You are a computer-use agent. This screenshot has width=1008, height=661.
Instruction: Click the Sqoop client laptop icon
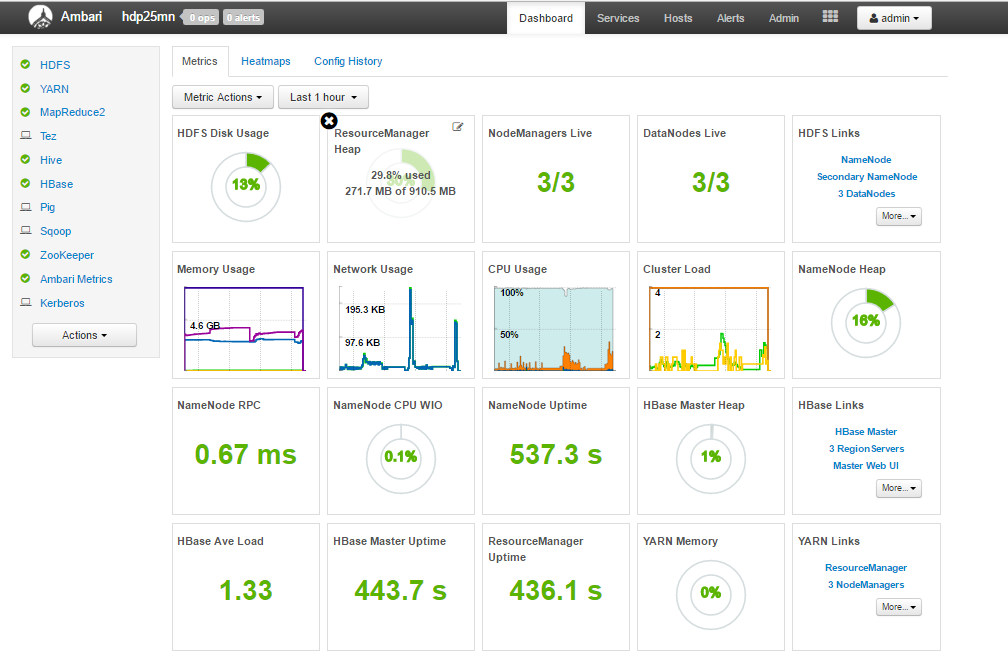26,230
